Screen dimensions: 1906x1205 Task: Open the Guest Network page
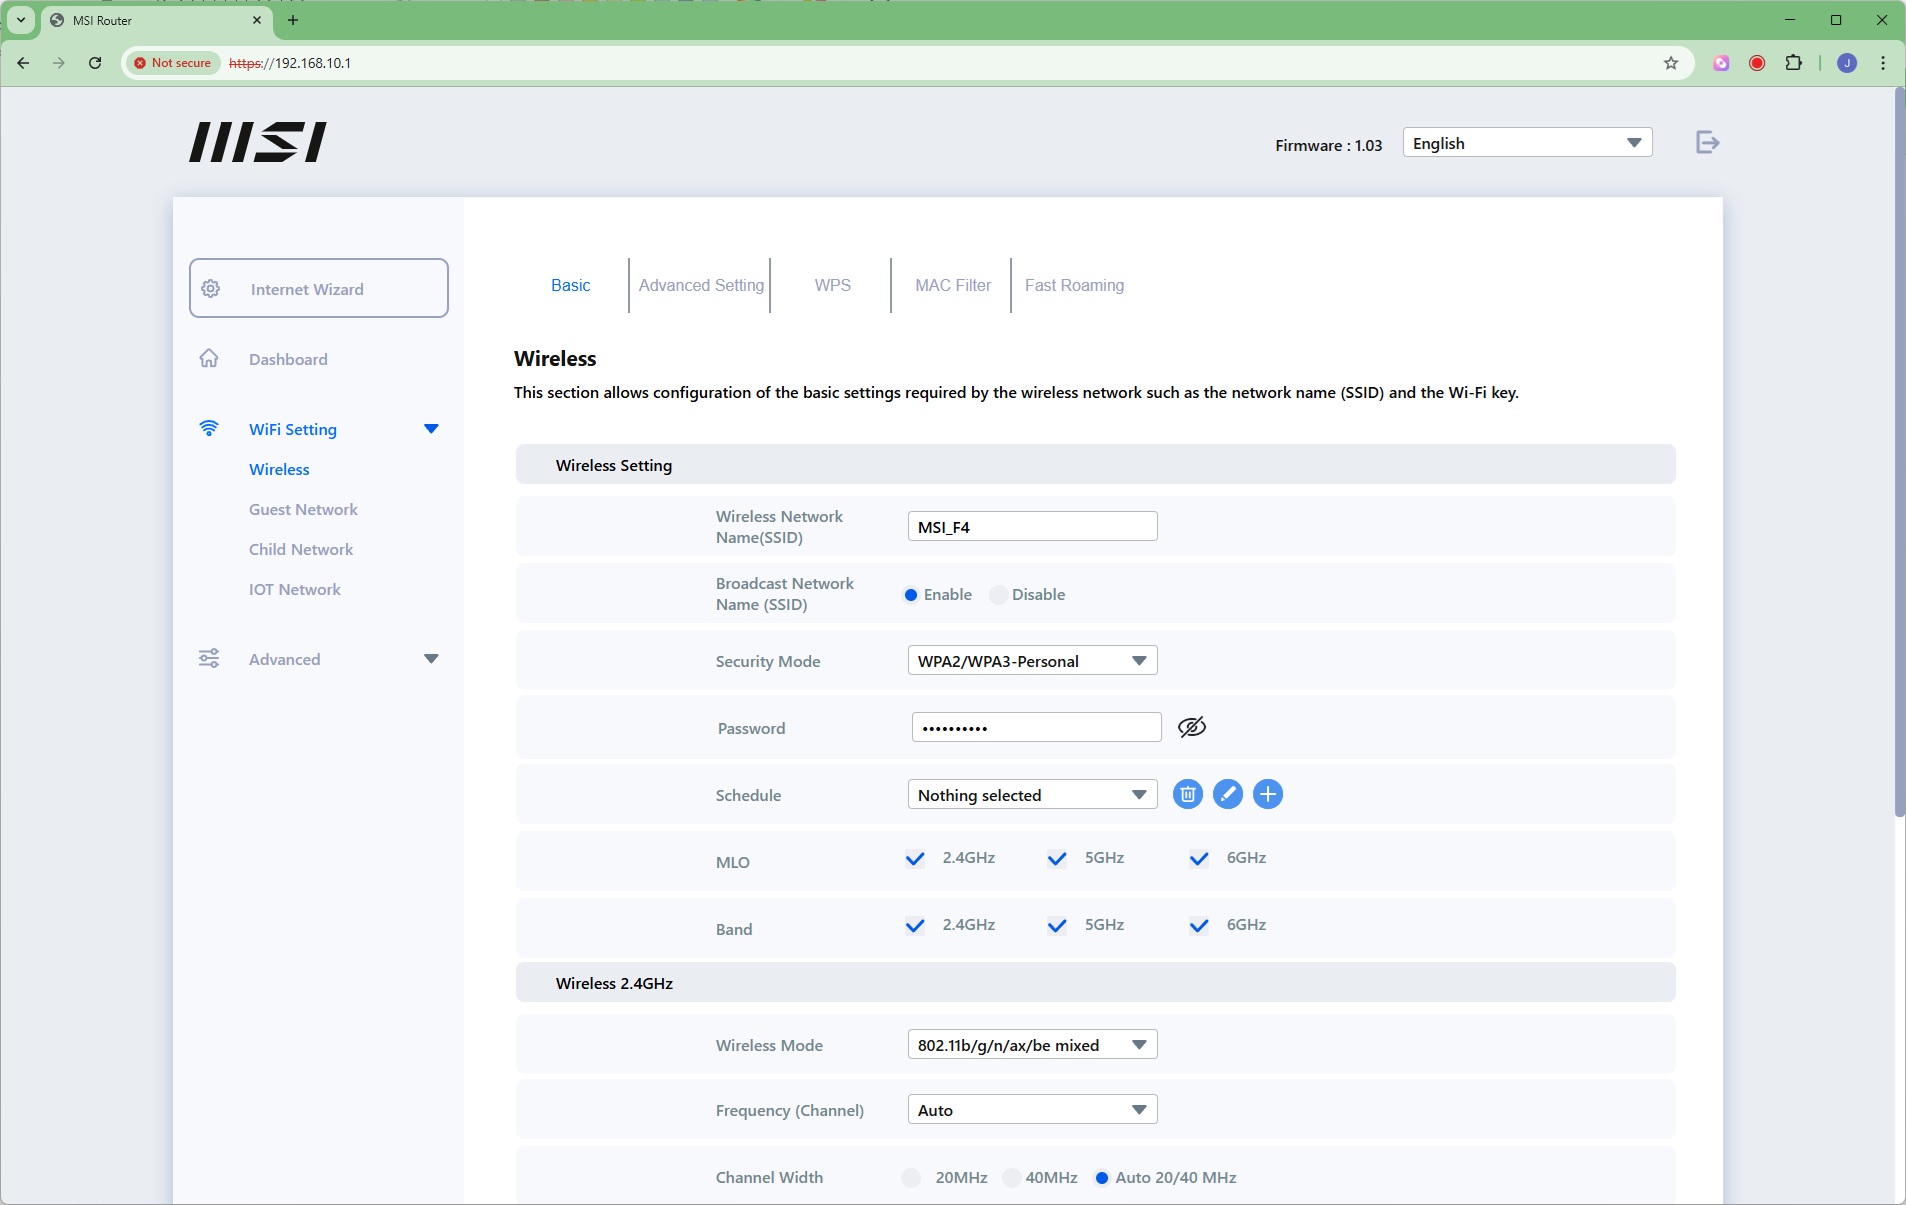pos(303,509)
